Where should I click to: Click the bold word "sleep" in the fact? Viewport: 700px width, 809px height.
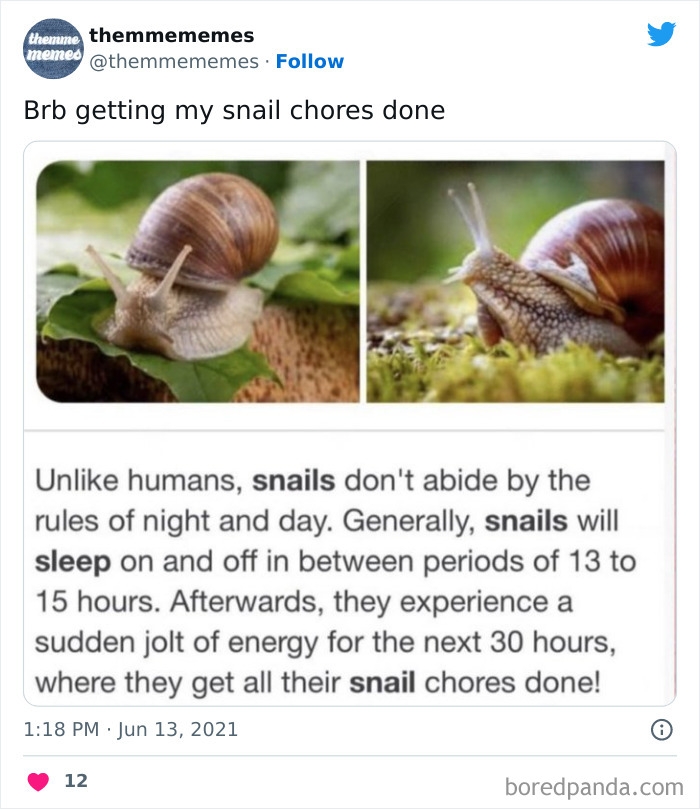(x=73, y=561)
